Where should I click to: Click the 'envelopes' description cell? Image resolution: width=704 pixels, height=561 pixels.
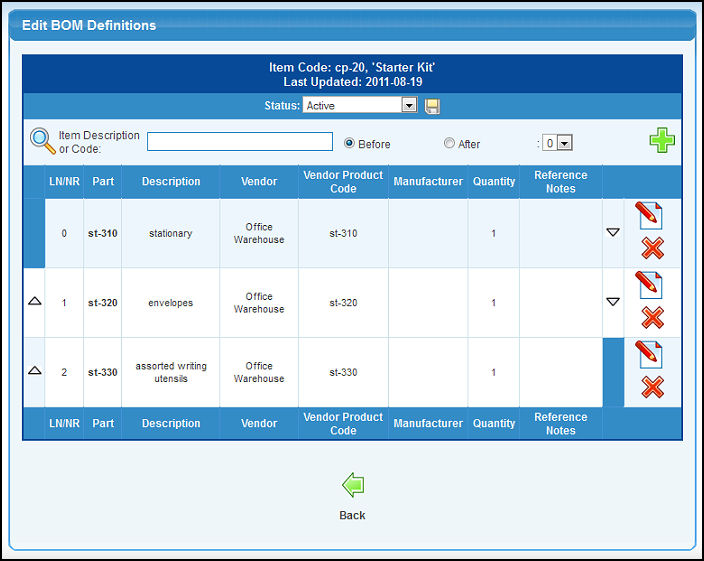(x=171, y=303)
